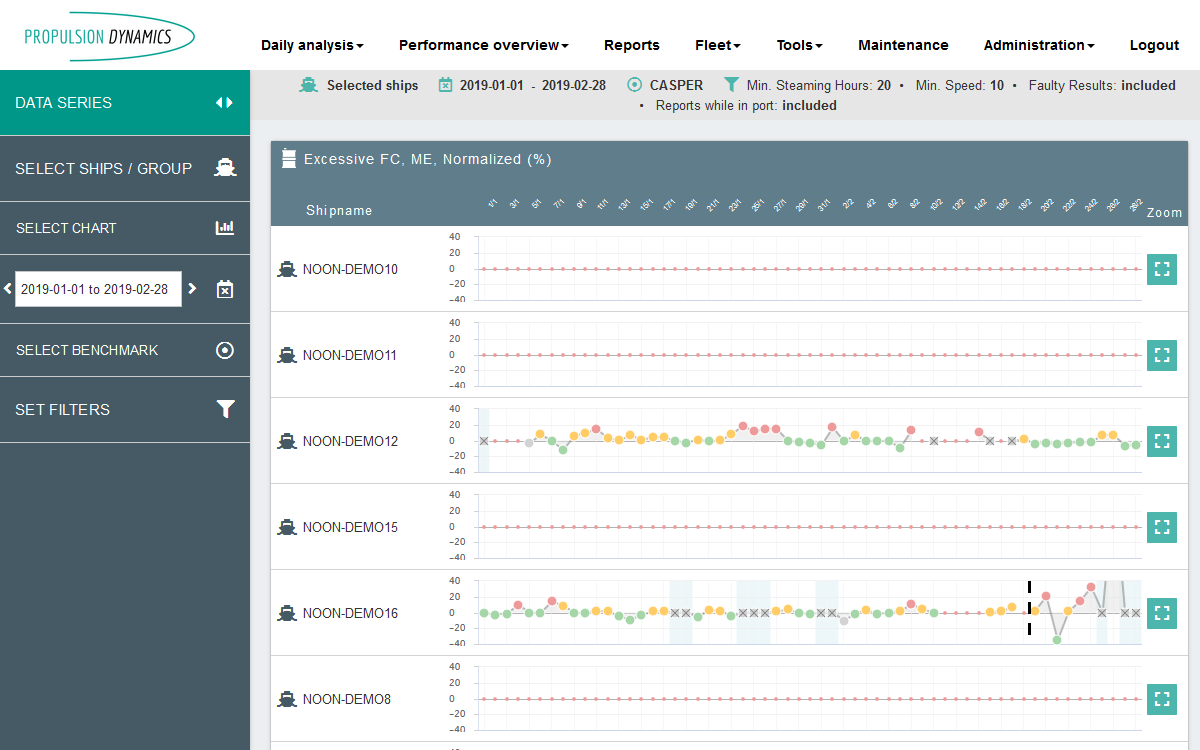Click the ship icon beside Select Ships / Group
The height and width of the screenshot is (750, 1200).
(x=225, y=168)
